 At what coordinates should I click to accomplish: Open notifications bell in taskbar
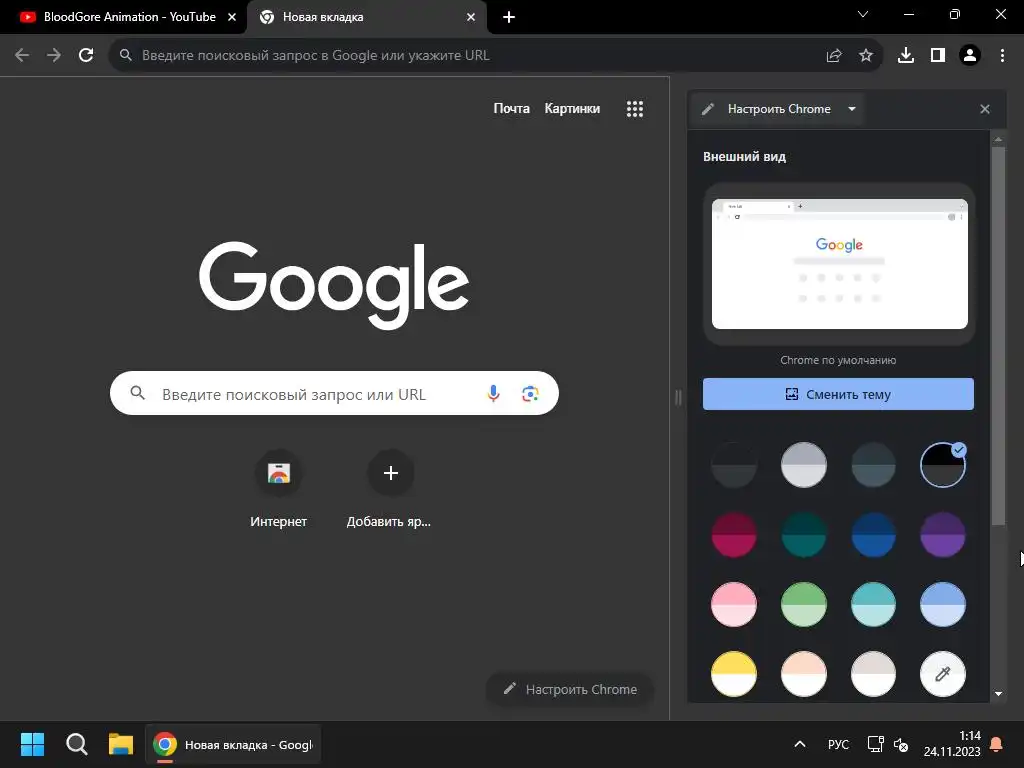click(997, 744)
